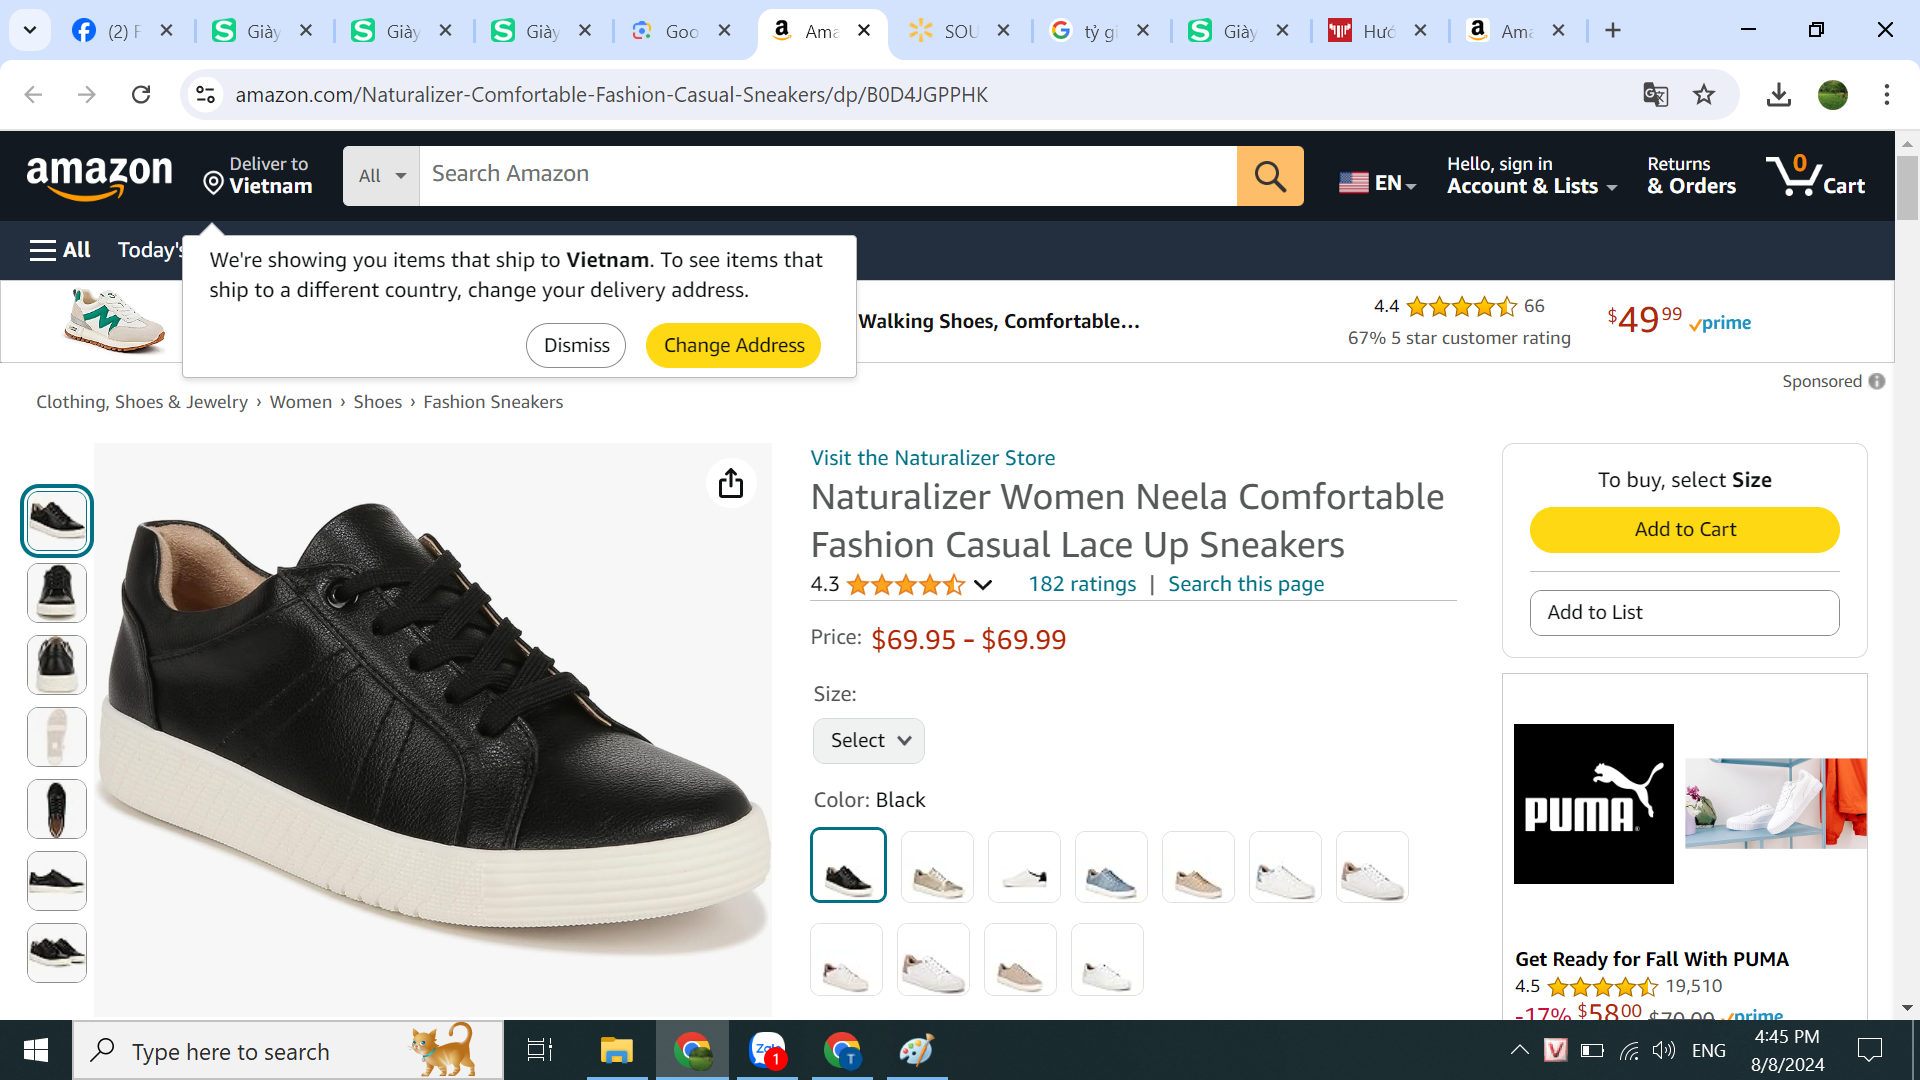Open the All search category dropdown
This screenshot has height=1080, width=1920.
[x=381, y=176]
